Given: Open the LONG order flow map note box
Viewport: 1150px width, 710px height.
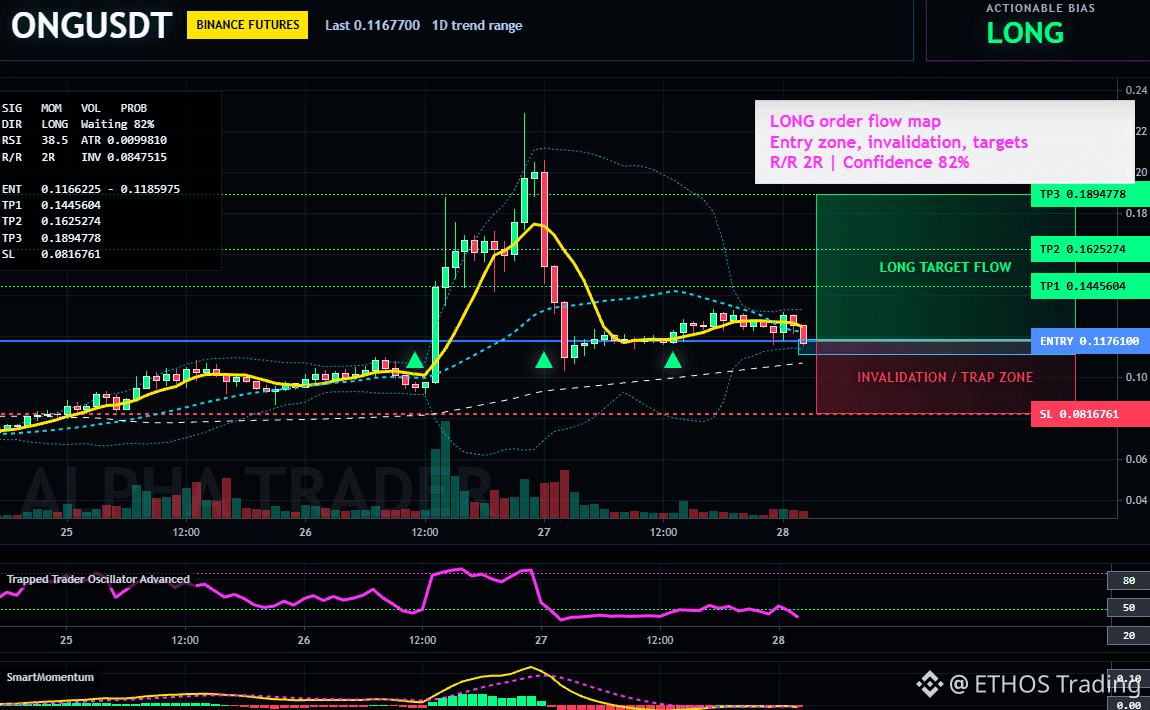Looking at the screenshot, I should 945,142.
